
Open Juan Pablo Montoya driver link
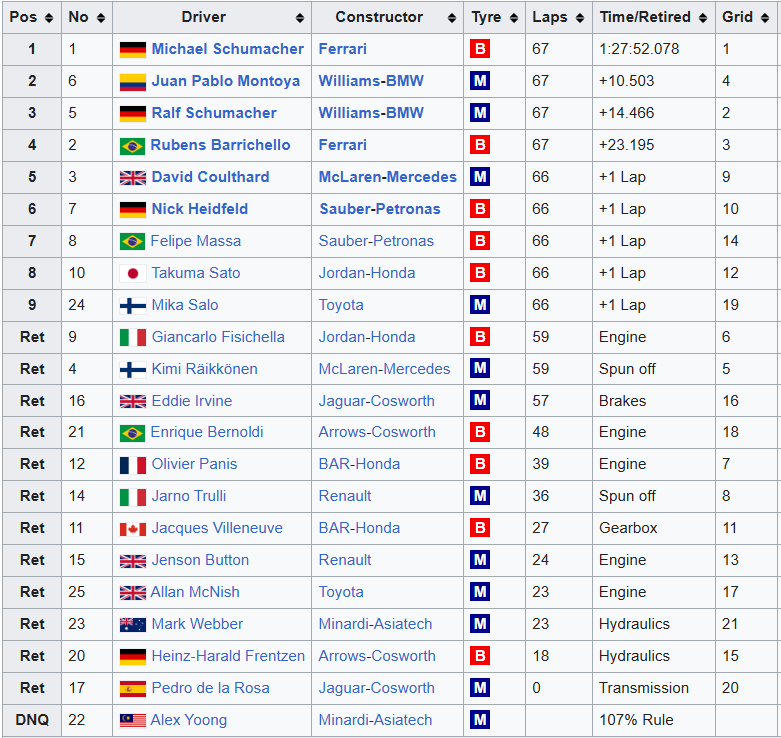[226, 81]
